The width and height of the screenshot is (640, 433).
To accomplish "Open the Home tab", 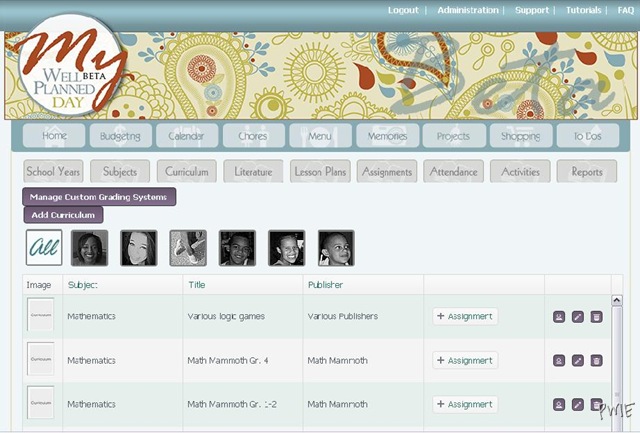I will tap(54, 135).
